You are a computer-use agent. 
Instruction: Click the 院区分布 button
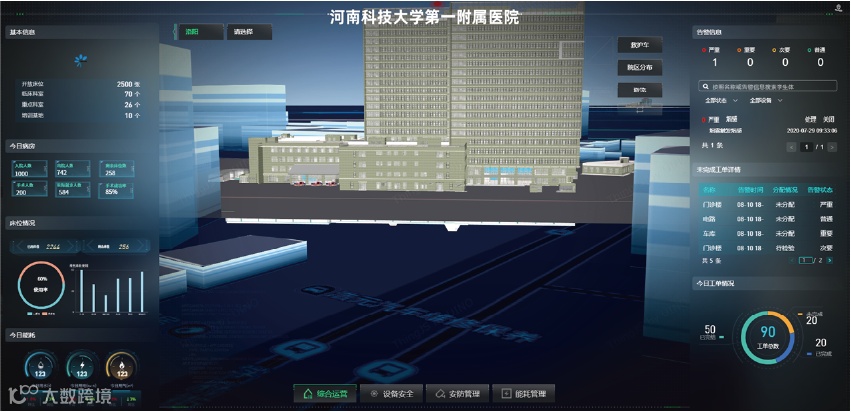(640, 68)
